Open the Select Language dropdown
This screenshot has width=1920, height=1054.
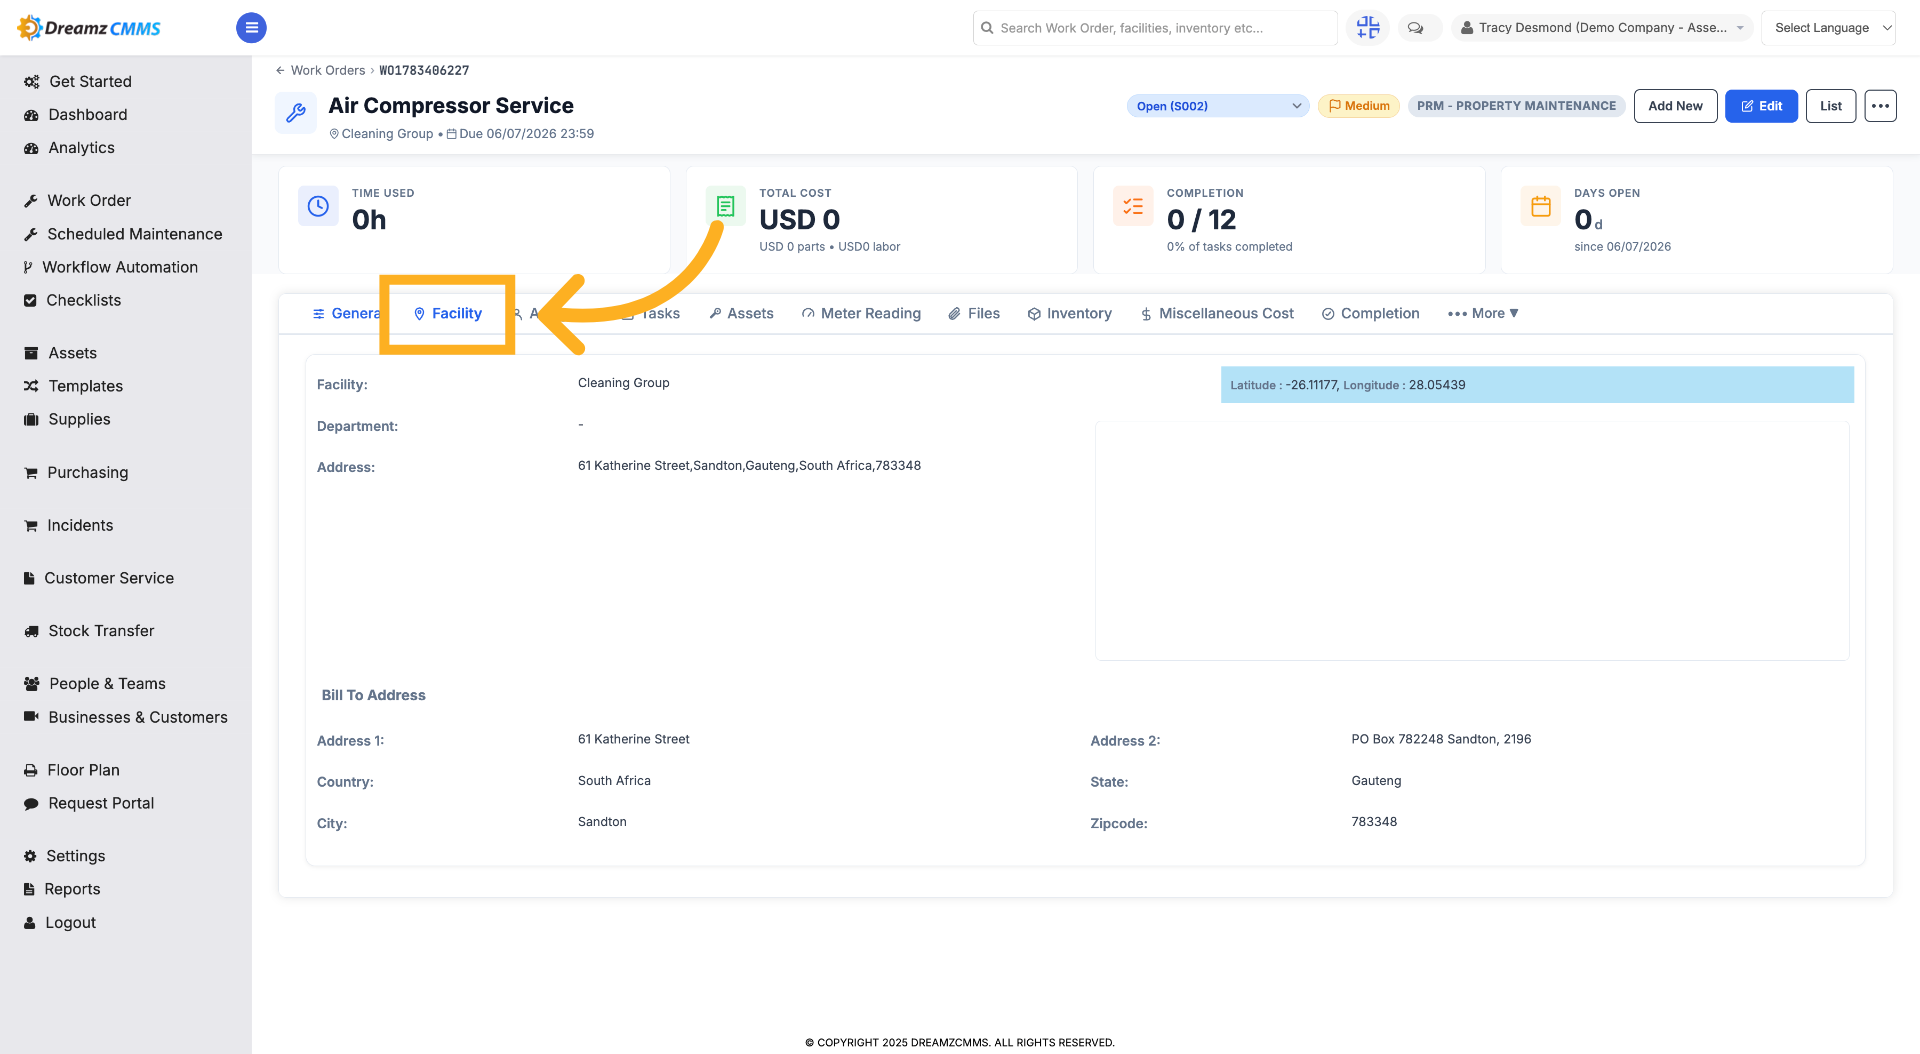coord(1828,28)
